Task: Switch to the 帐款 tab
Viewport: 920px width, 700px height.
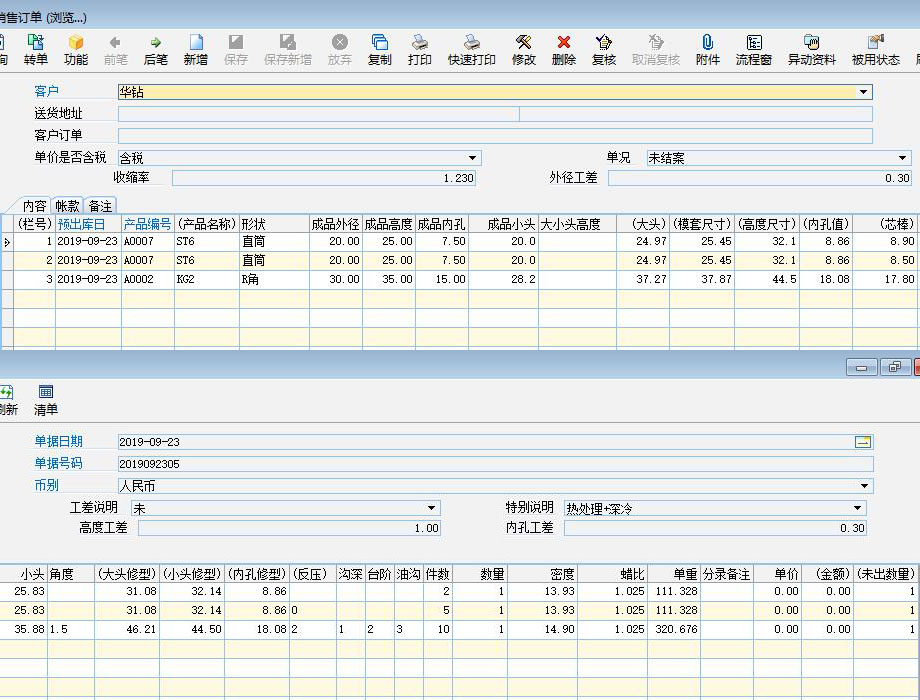Action: (x=67, y=206)
